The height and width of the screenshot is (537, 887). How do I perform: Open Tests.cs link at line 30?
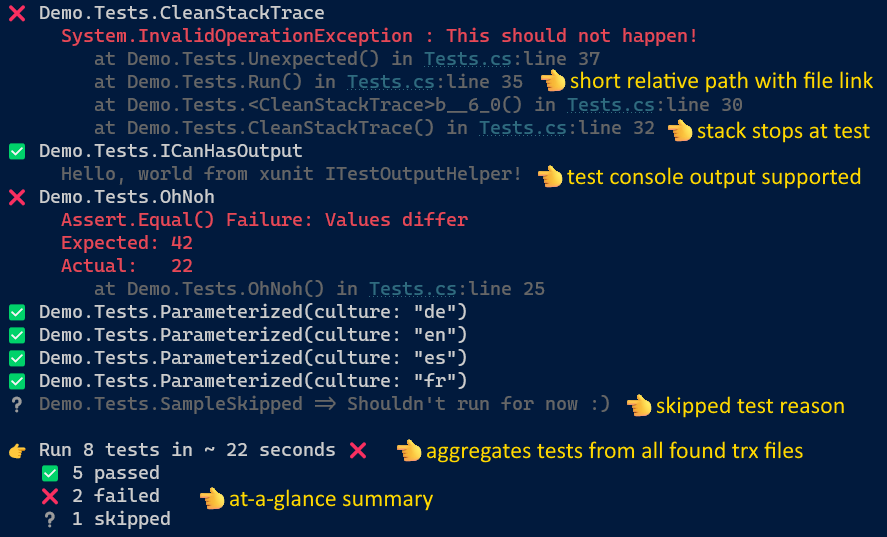point(599,105)
